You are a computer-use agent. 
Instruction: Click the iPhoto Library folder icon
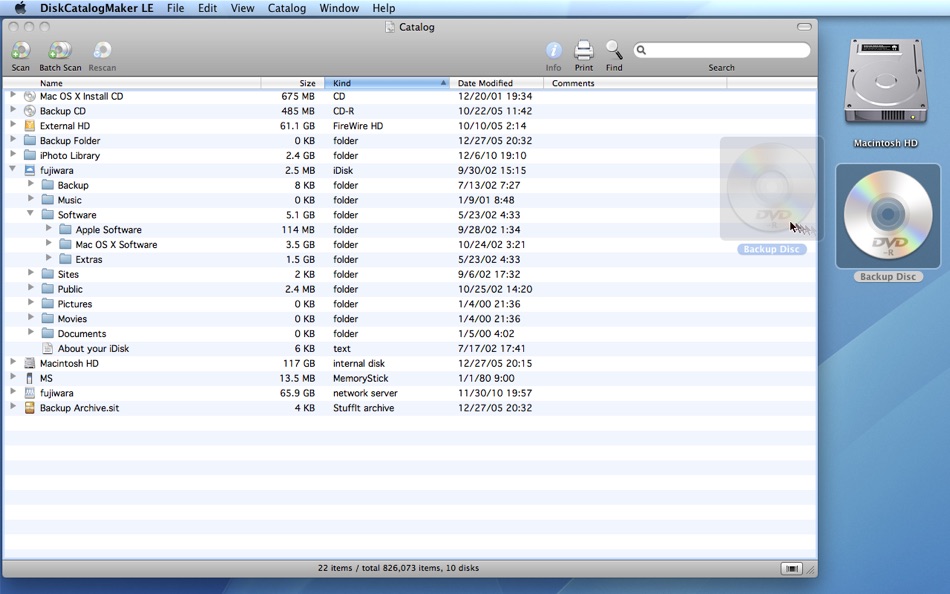(x=30, y=156)
